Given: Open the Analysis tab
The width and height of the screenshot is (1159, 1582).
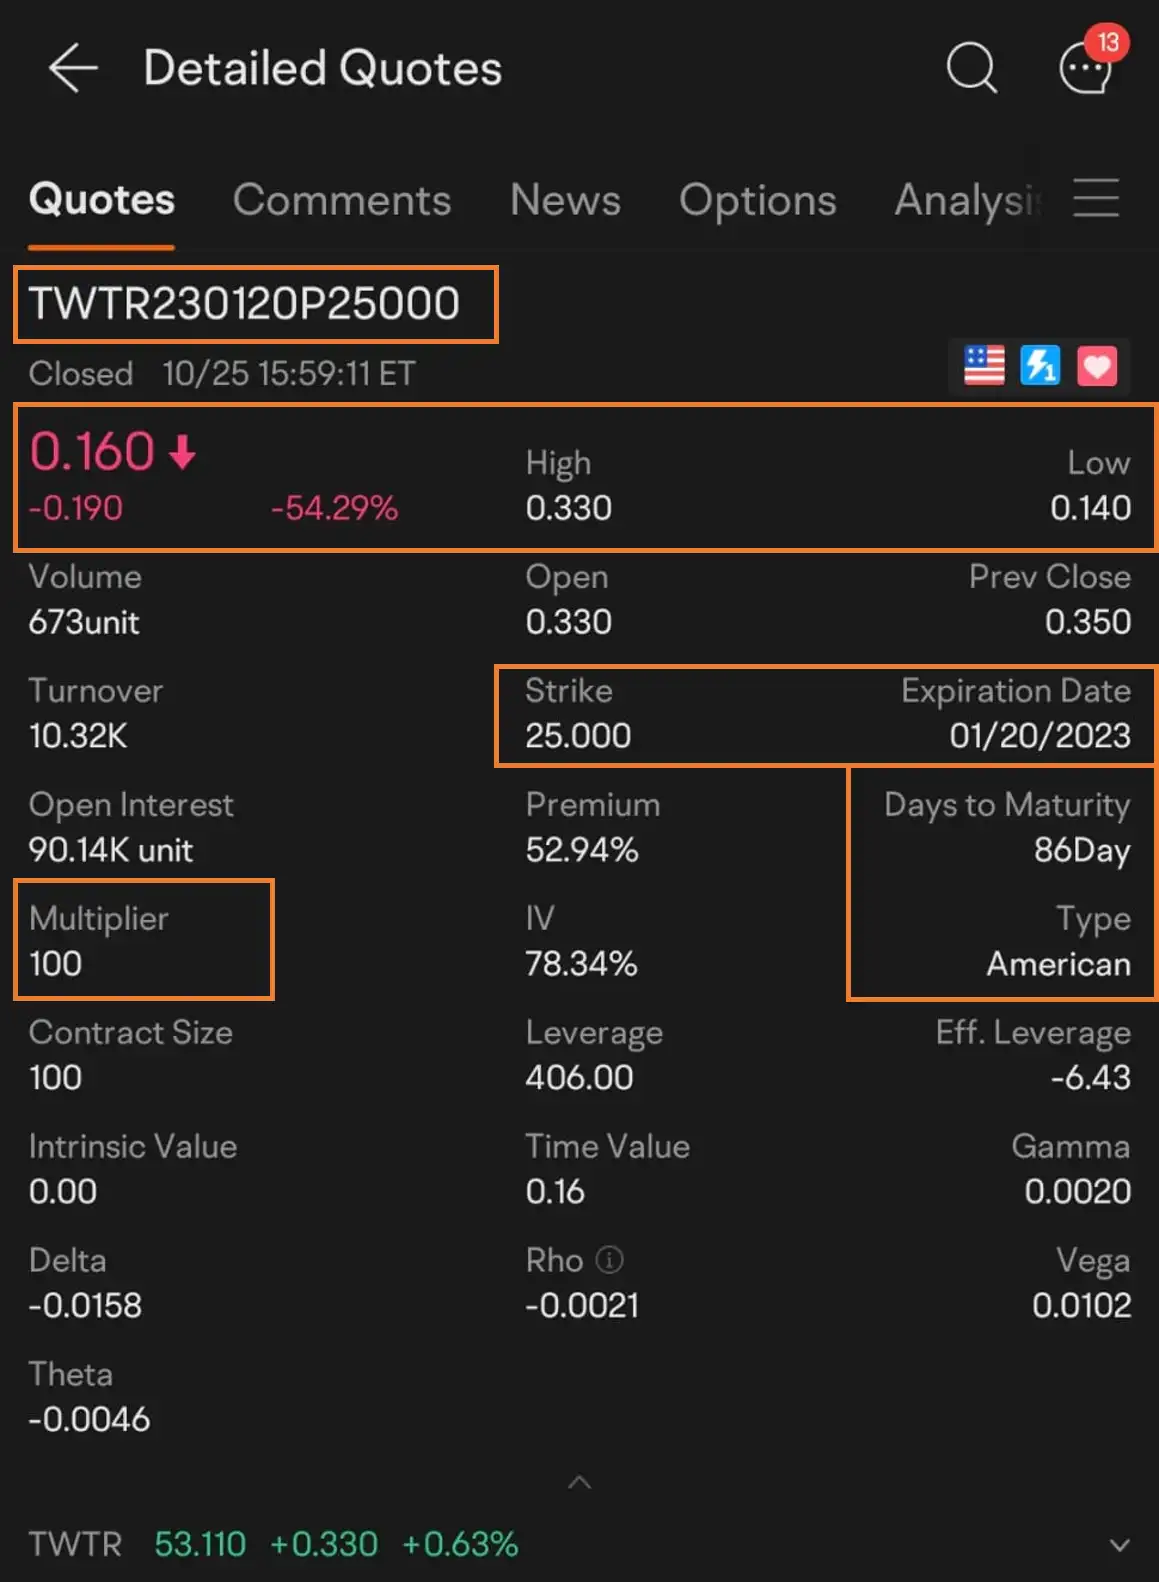Looking at the screenshot, I should tap(967, 200).
